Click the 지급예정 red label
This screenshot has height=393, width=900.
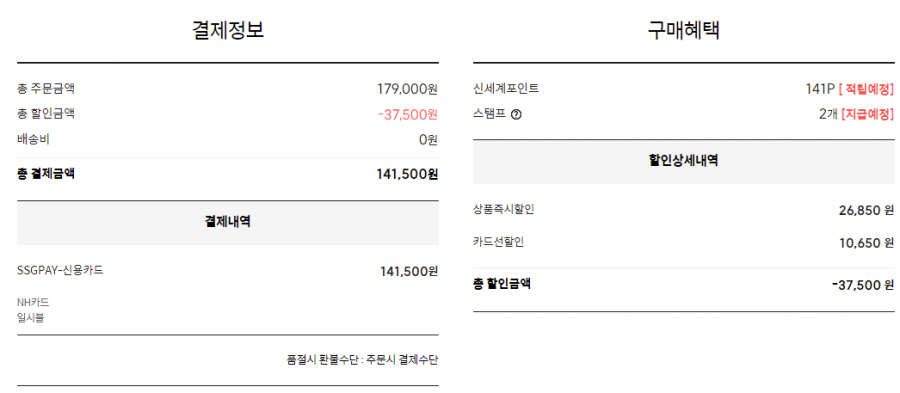pyautogui.click(x=868, y=114)
